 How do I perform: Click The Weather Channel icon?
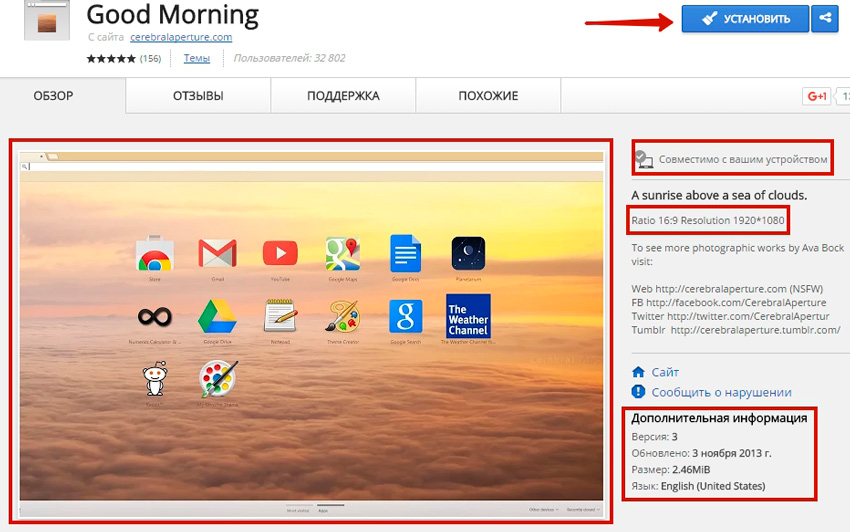coord(468,316)
